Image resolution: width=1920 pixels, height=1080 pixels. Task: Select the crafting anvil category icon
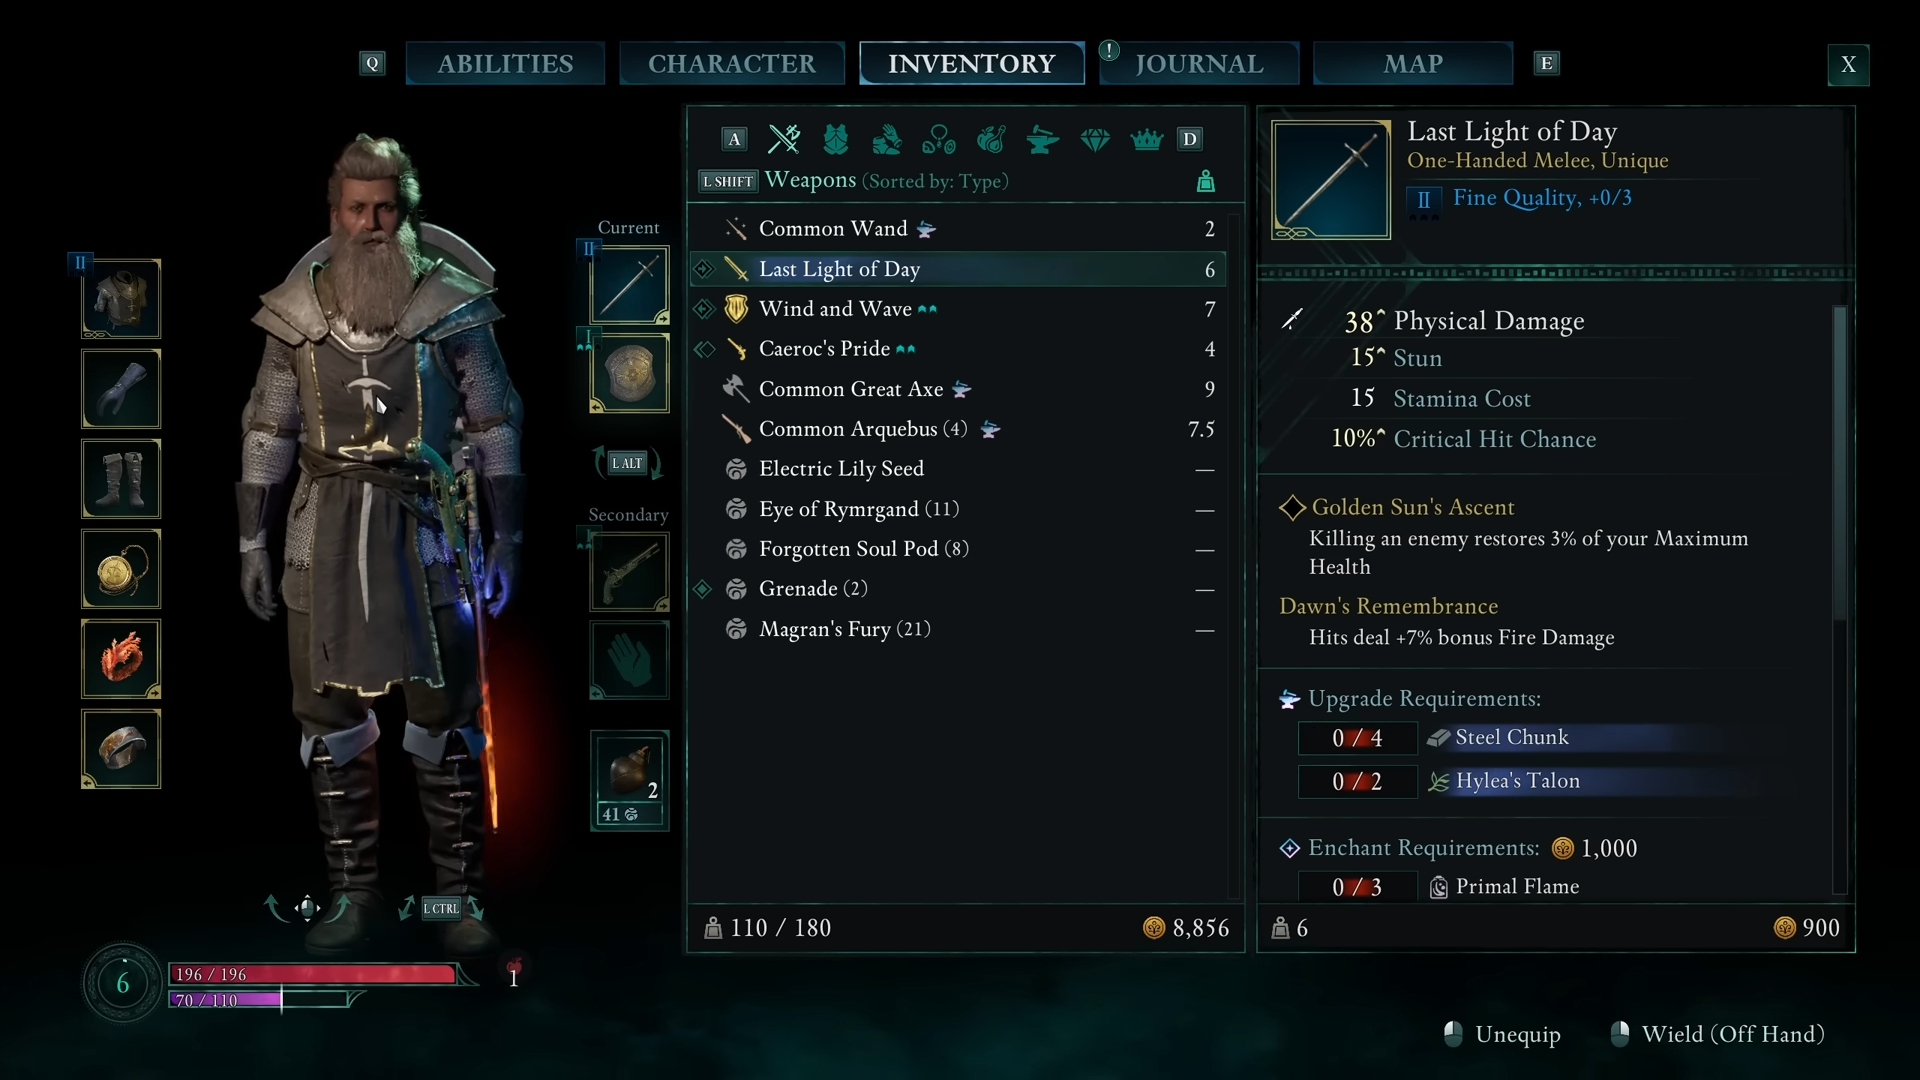[1043, 139]
